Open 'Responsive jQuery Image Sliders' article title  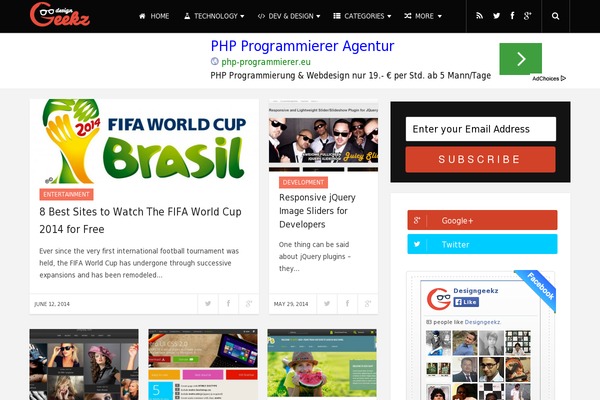(x=317, y=211)
